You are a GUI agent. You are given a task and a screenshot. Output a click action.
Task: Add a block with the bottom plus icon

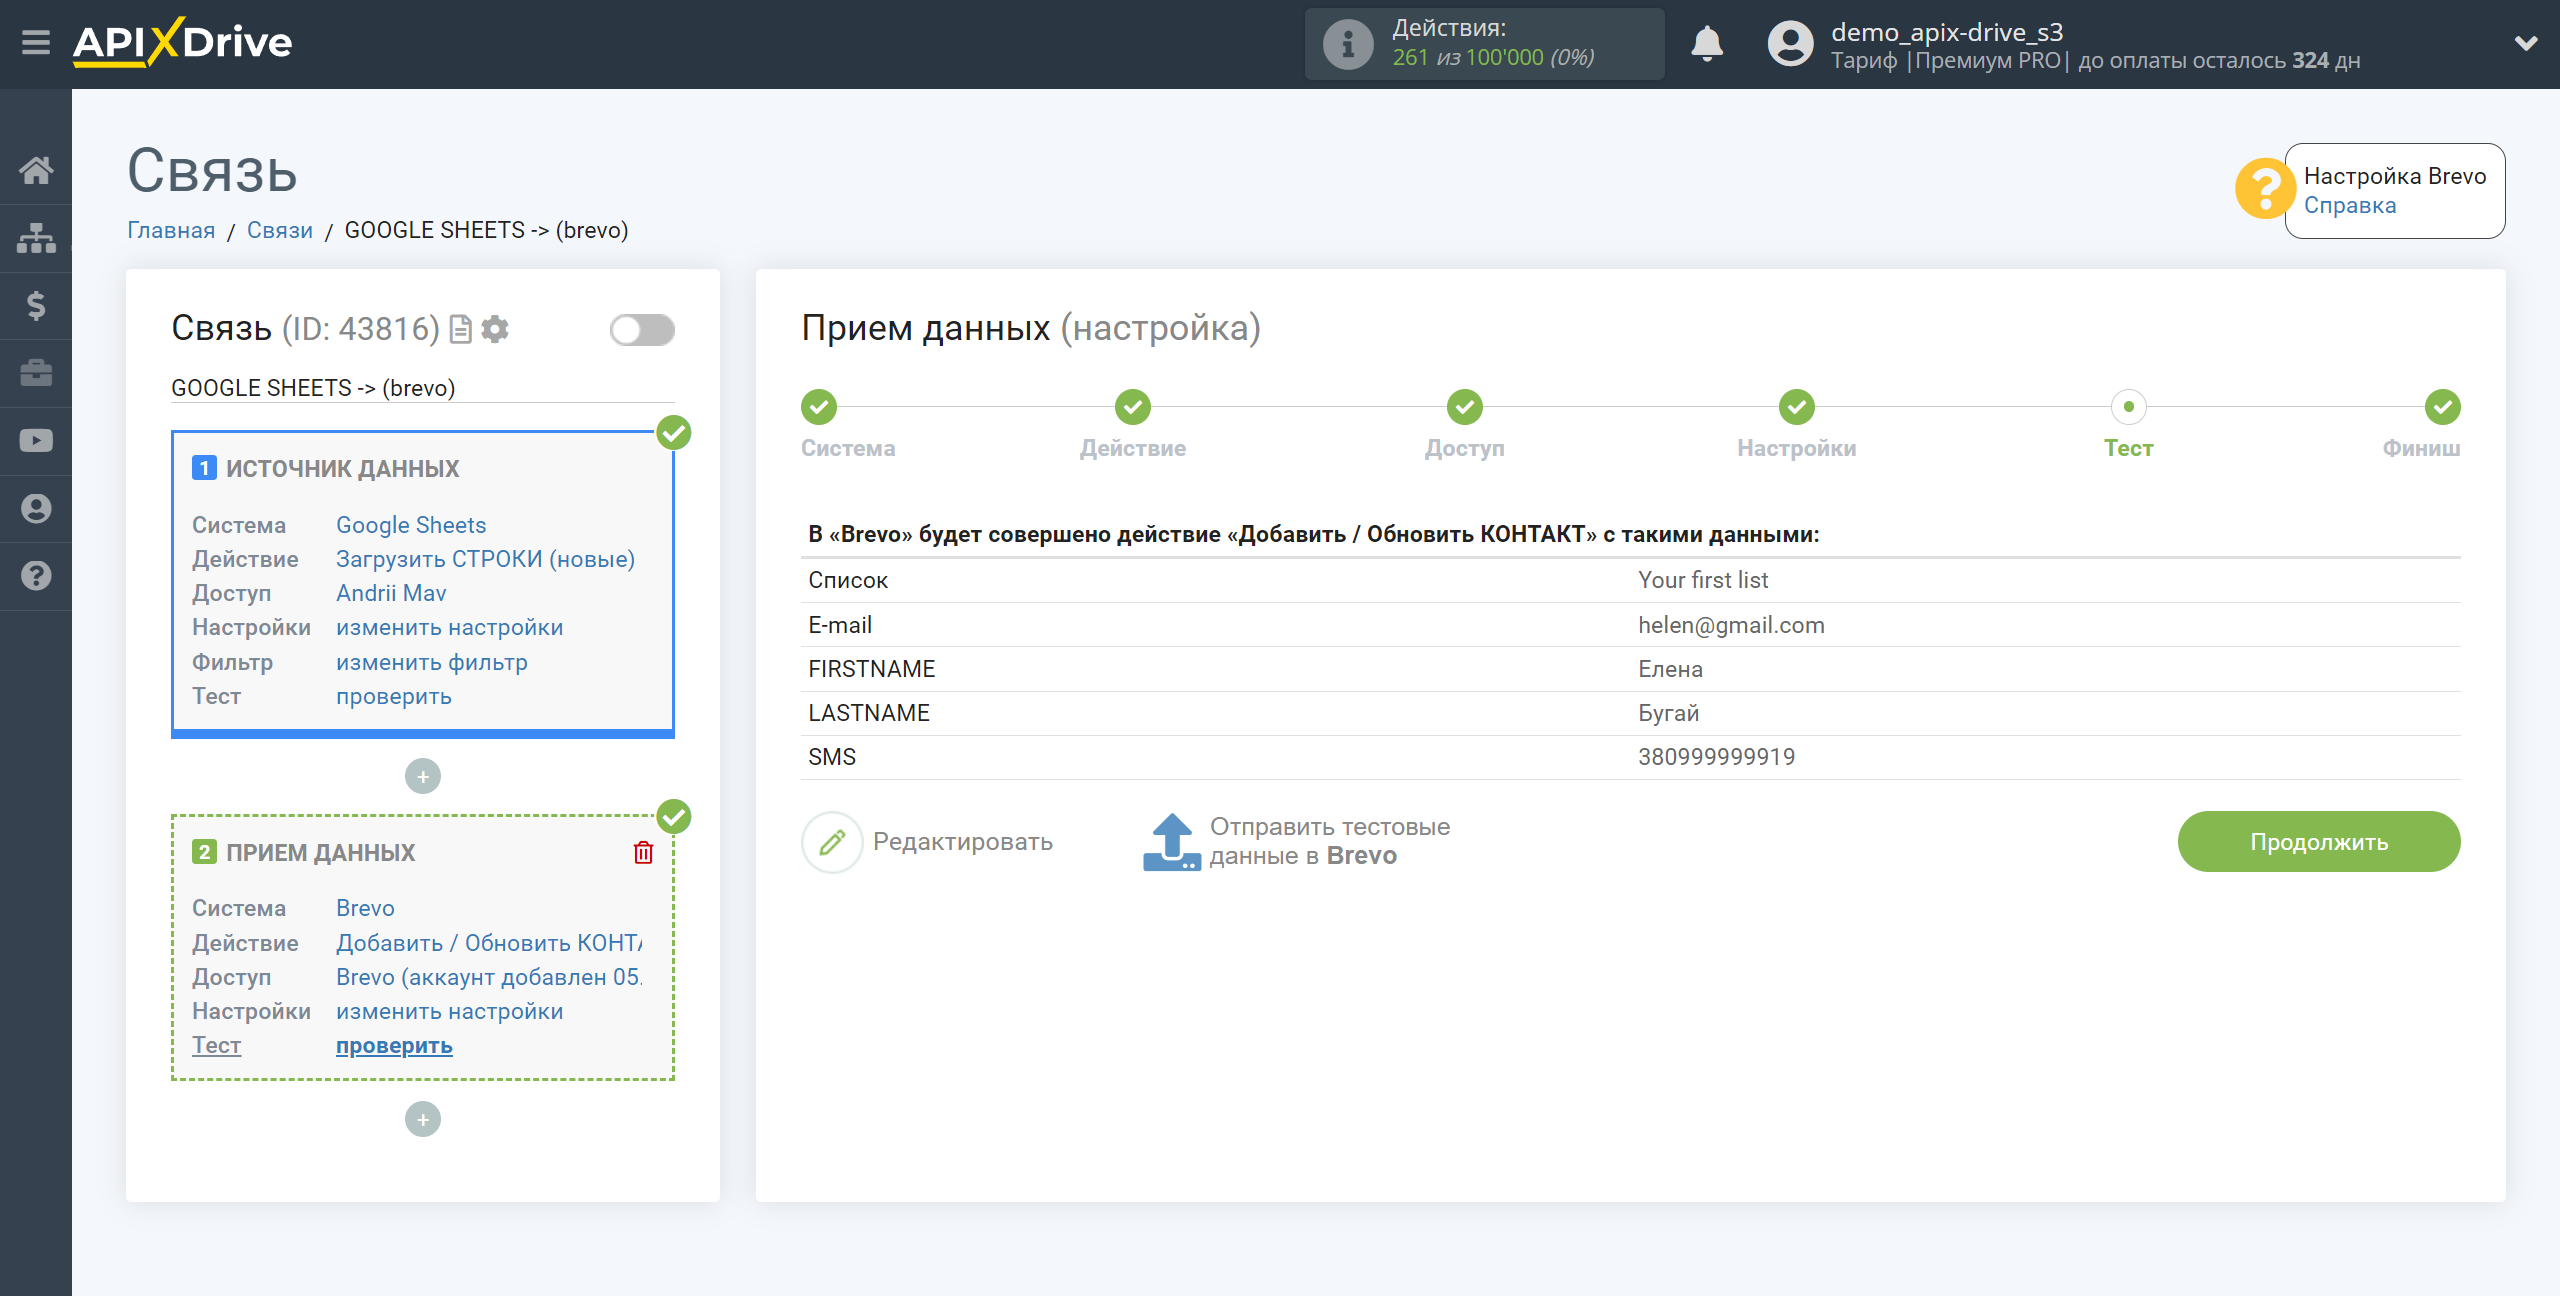(422, 1120)
